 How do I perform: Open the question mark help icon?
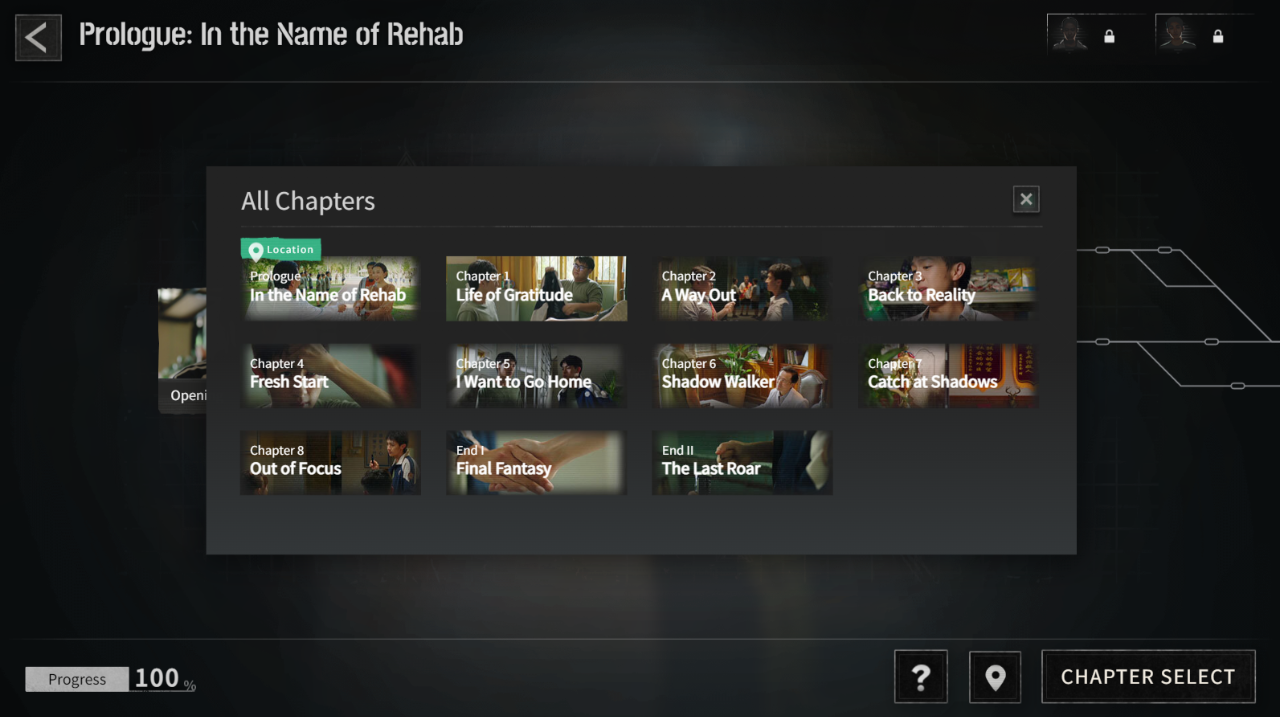[921, 677]
